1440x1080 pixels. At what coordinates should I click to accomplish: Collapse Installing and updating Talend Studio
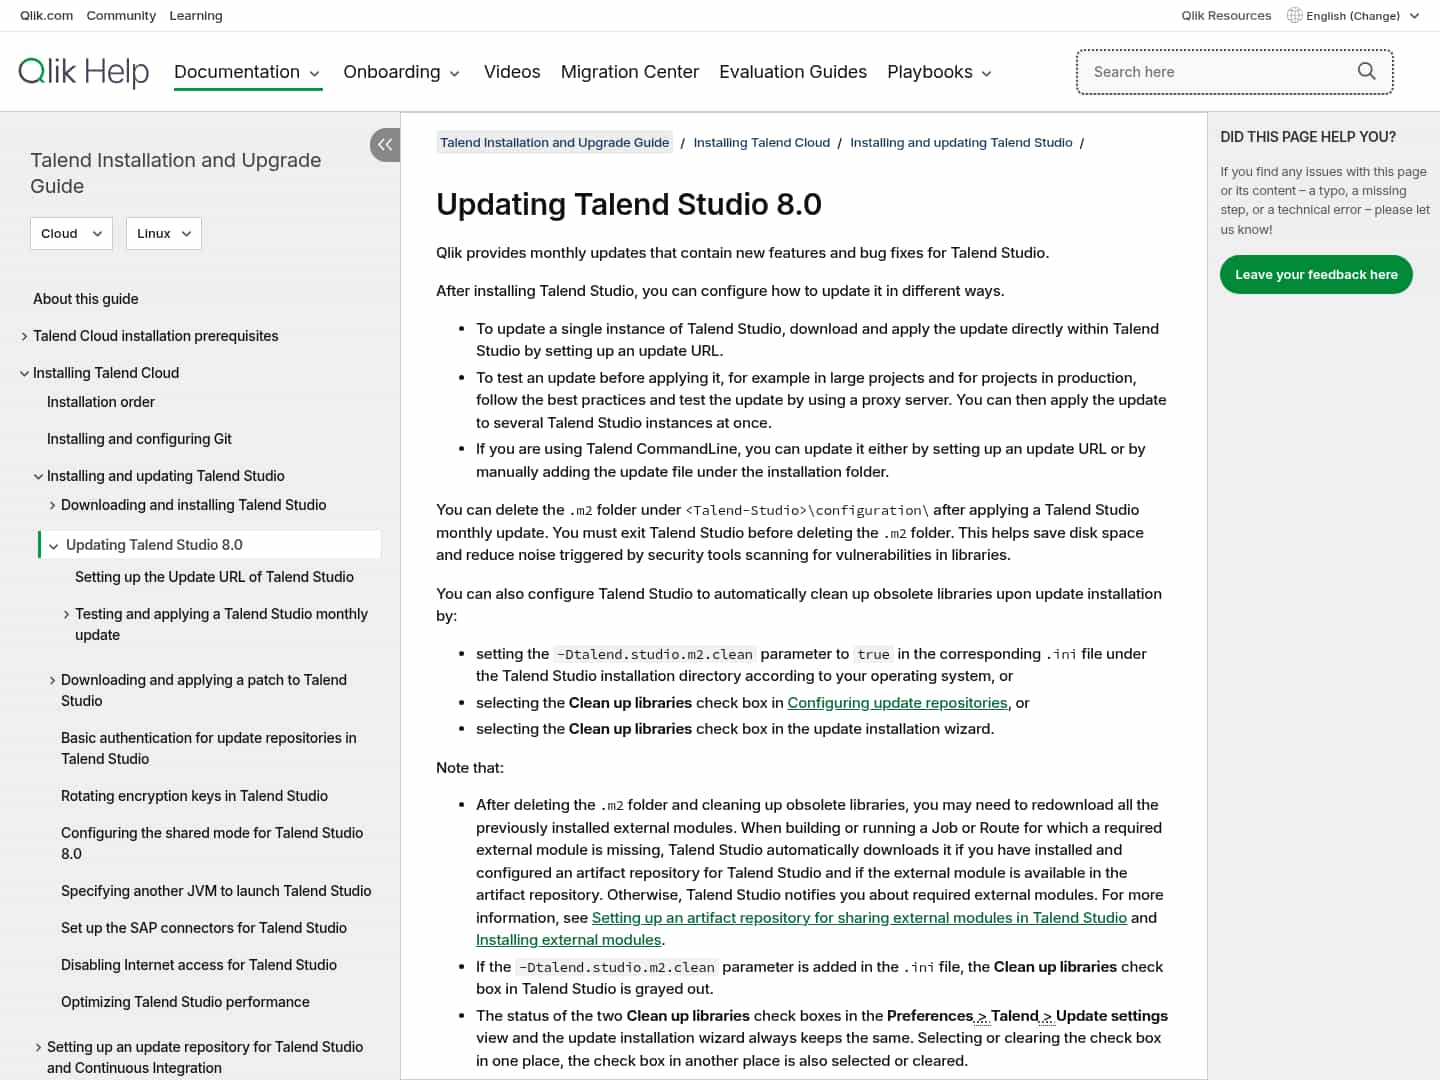click(38, 476)
